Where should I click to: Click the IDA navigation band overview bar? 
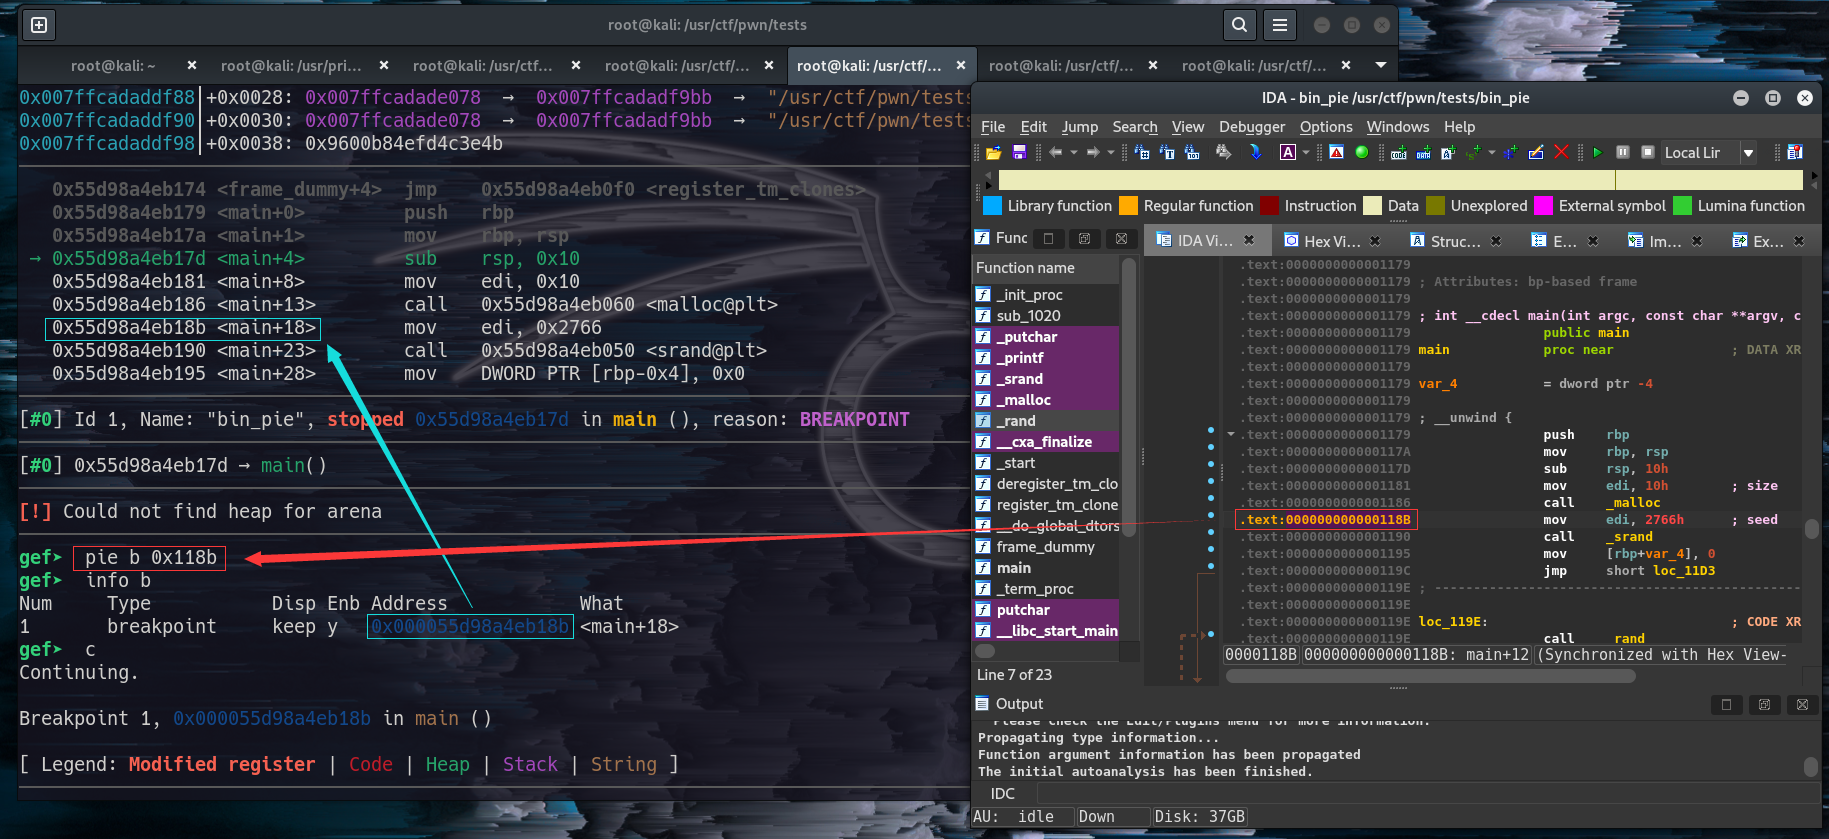pyautogui.click(x=1400, y=180)
